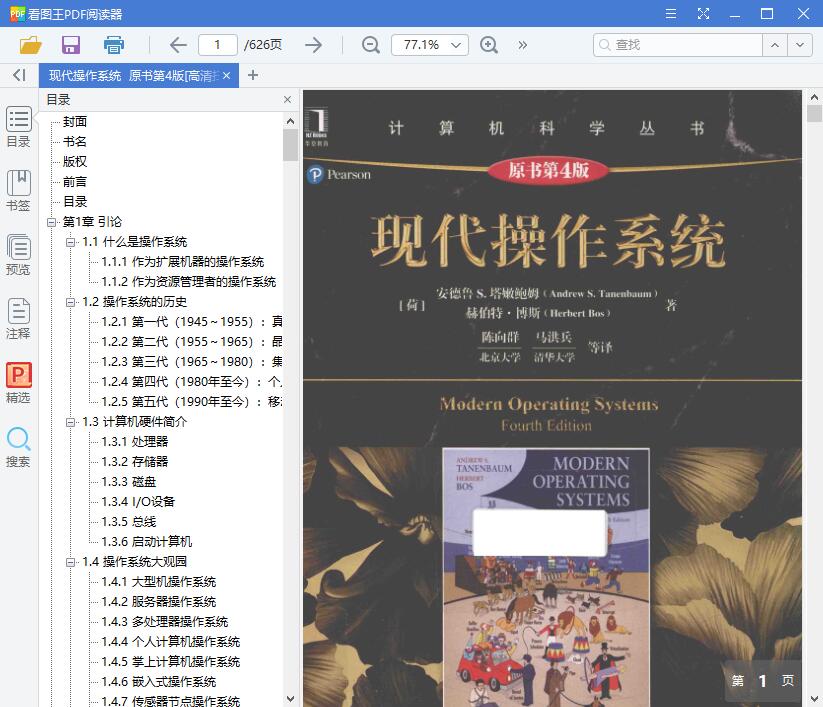Image resolution: width=823 pixels, height=707 pixels.
Task: Click the 查找 search field
Action: pos(678,45)
